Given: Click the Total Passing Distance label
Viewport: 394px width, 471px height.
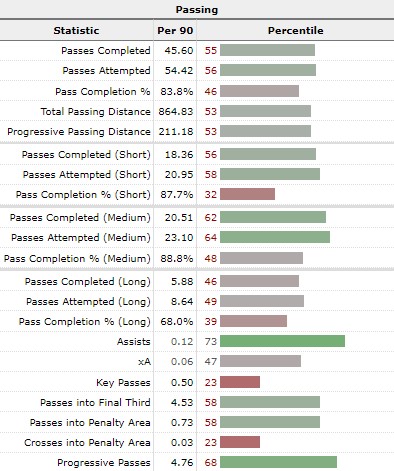Looking at the screenshot, I should pyautogui.click(x=95, y=111).
